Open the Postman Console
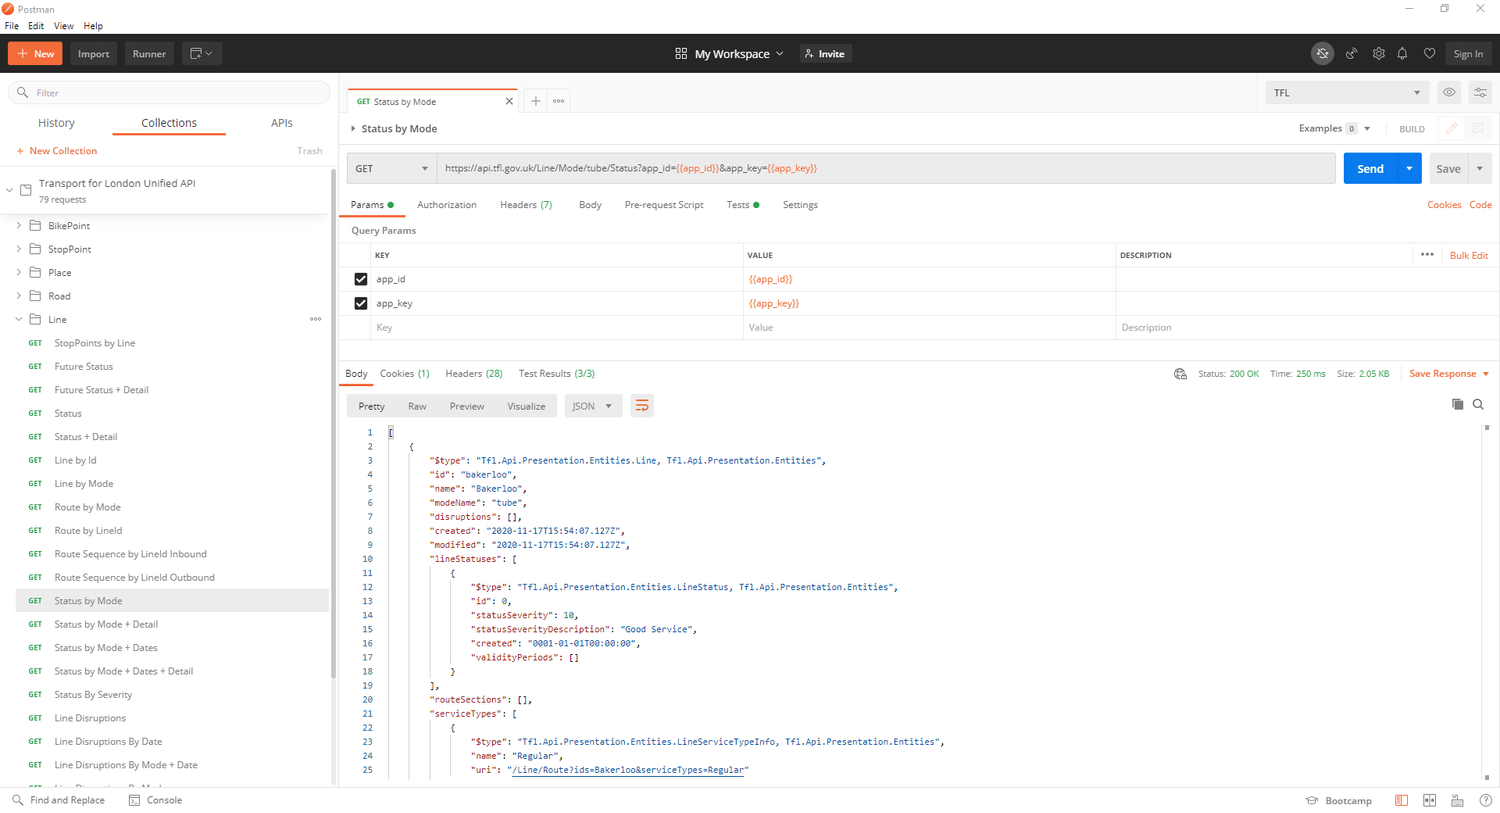The width and height of the screenshot is (1500, 813). tap(155, 800)
